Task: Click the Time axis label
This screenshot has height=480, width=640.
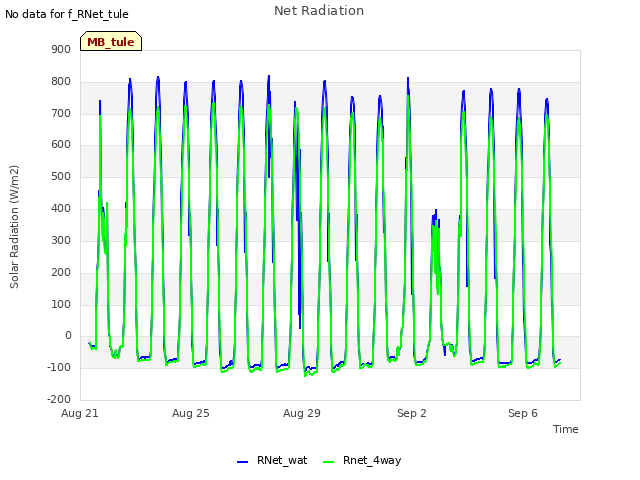Action: [x=565, y=429]
